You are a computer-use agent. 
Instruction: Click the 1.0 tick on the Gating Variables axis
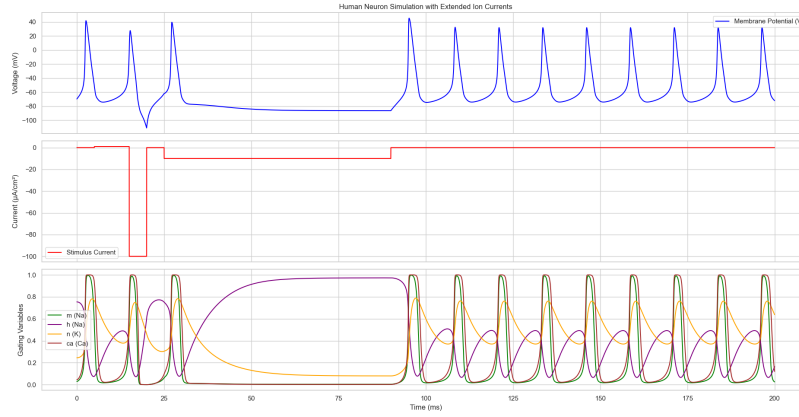pyautogui.click(x=32, y=275)
